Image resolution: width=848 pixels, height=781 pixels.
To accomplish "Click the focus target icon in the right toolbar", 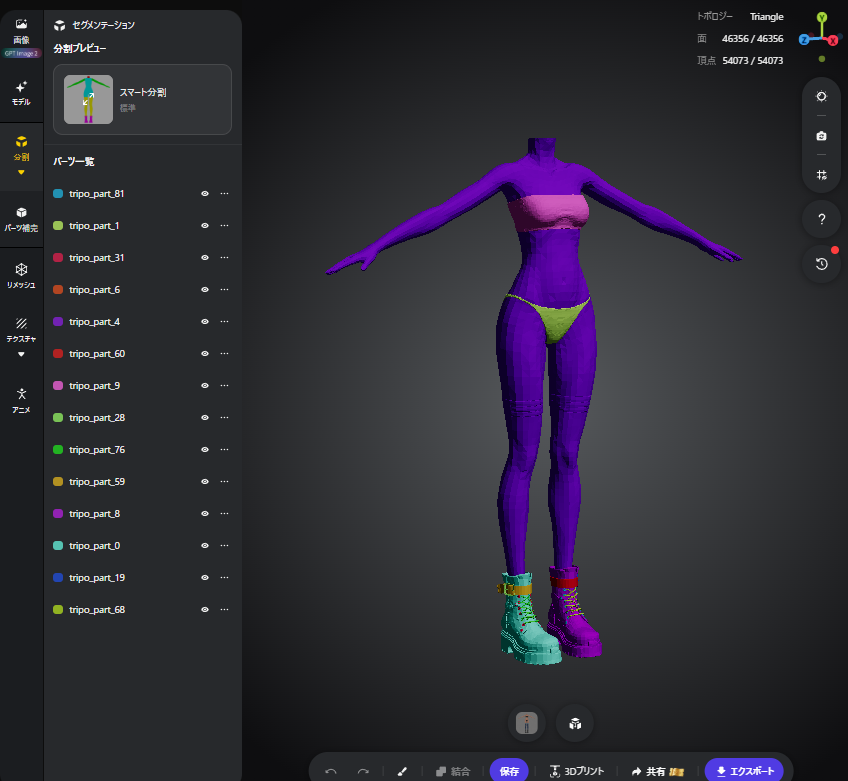I will click(x=821, y=96).
